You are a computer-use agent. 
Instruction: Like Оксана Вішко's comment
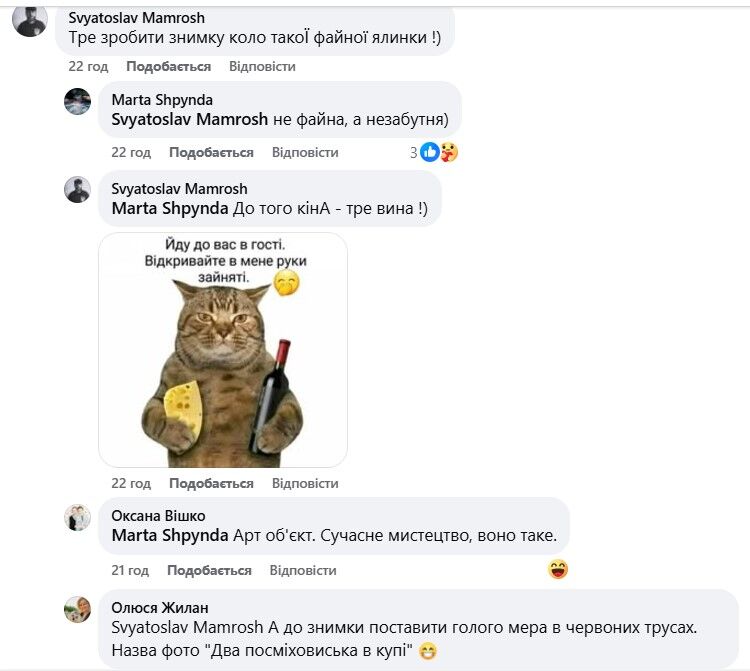click(x=209, y=570)
